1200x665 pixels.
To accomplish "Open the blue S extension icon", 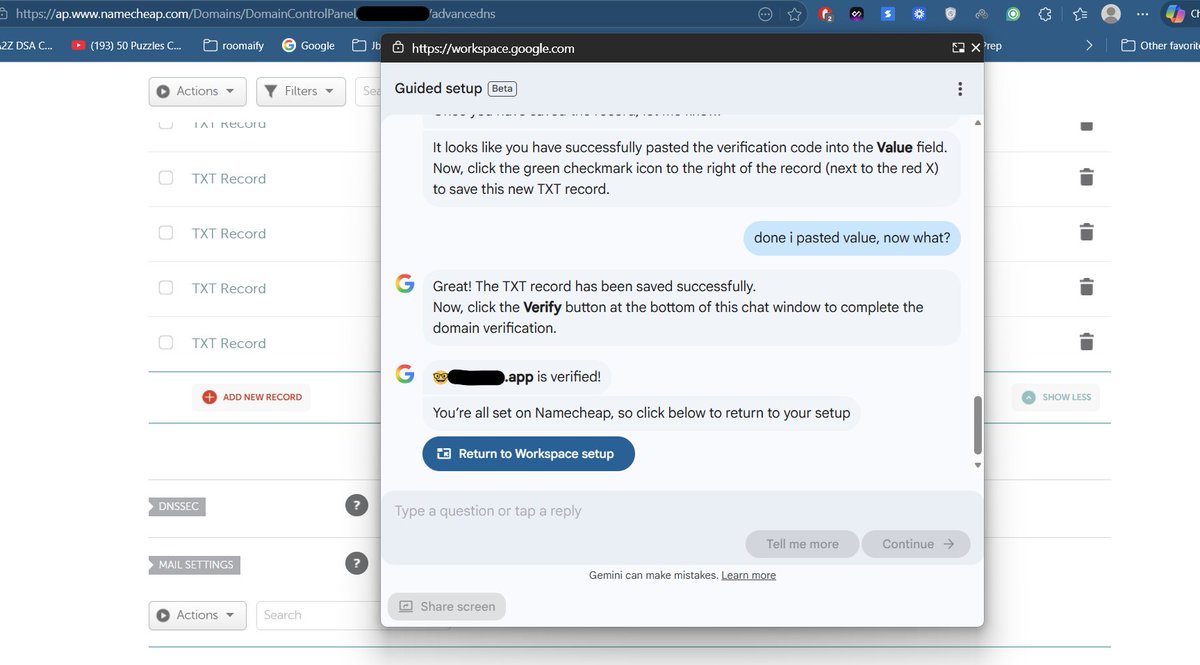I will point(888,14).
